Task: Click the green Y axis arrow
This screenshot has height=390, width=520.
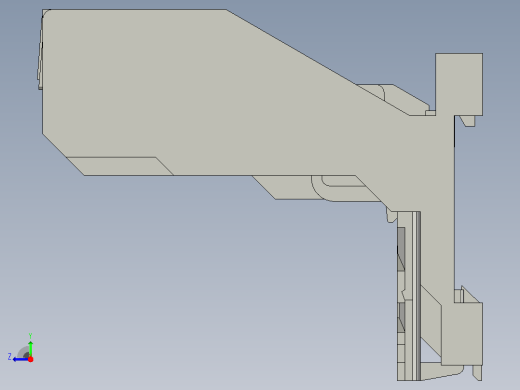Action: 31,348
